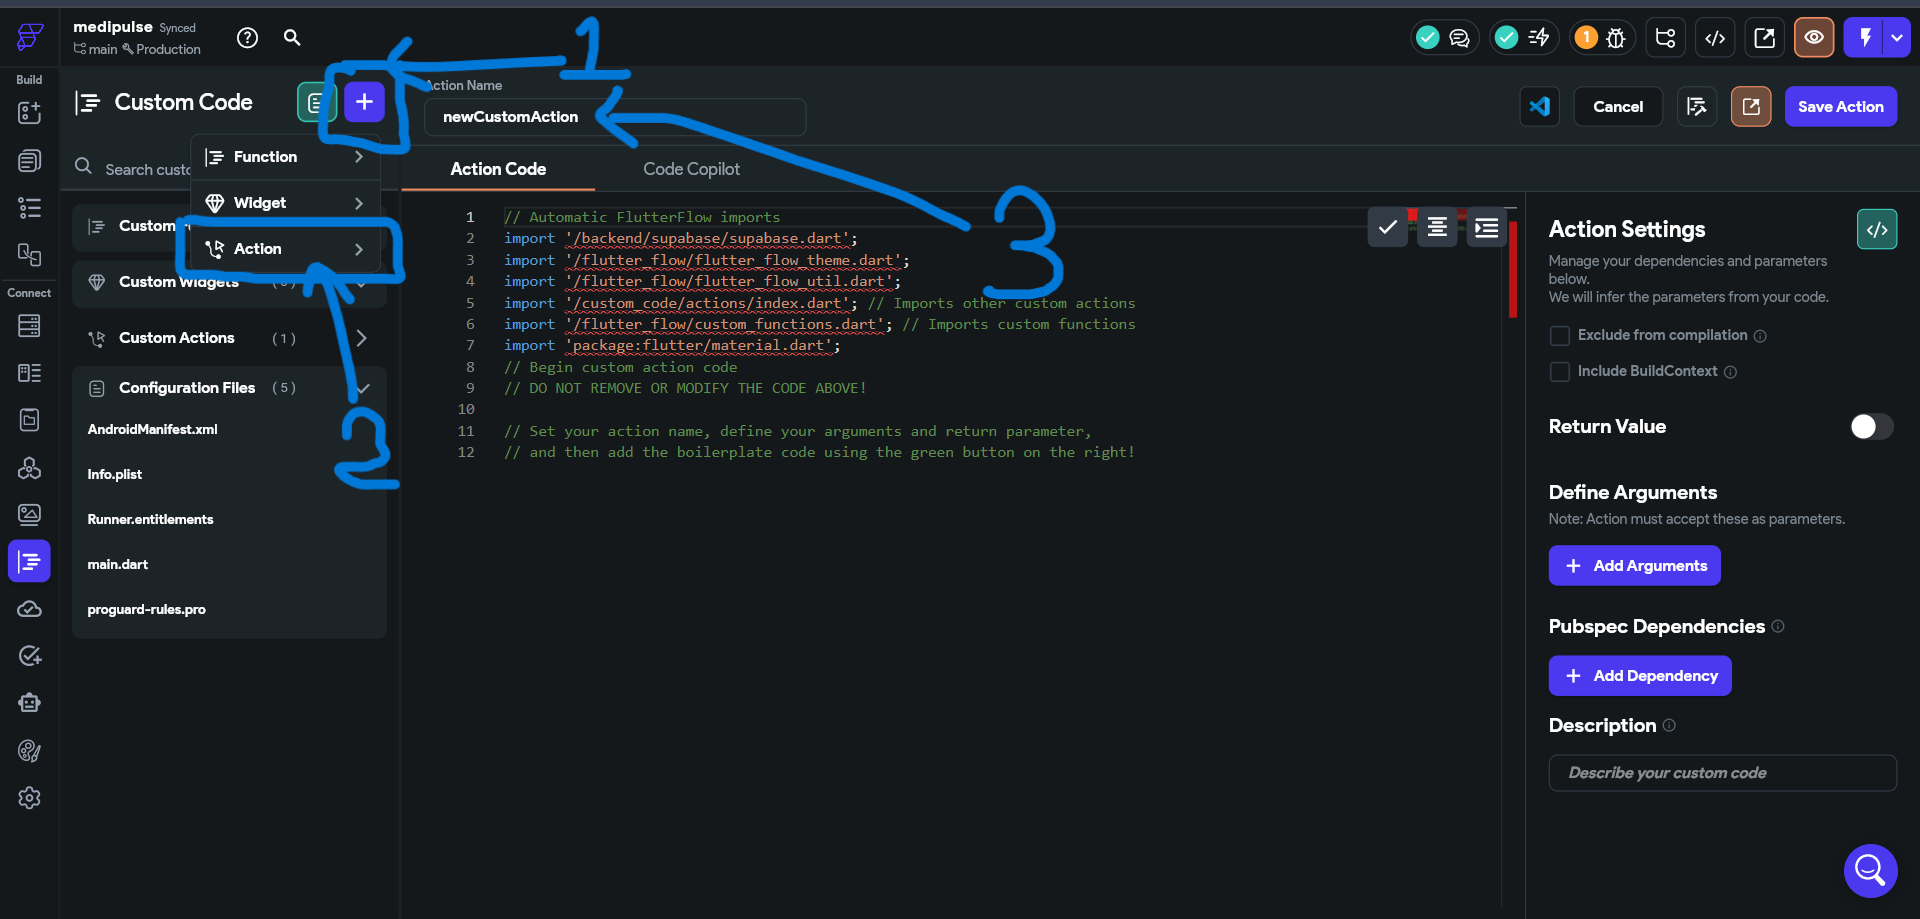
Task: Open the help question mark icon
Action: click(247, 38)
